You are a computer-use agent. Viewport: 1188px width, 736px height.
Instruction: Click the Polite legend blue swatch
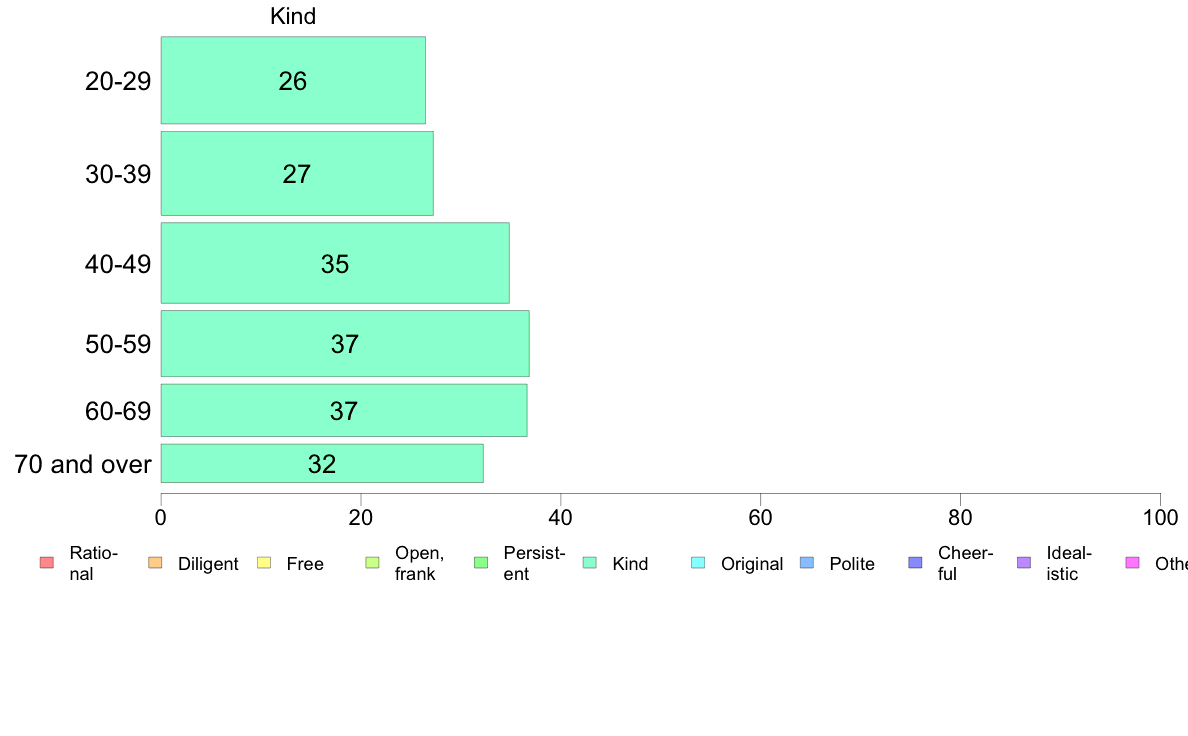click(x=807, y=562)
